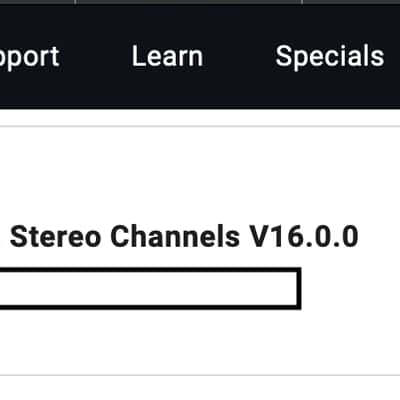Open the Learn menu item
The image size is (400, 400).
[x=167, y=56]
